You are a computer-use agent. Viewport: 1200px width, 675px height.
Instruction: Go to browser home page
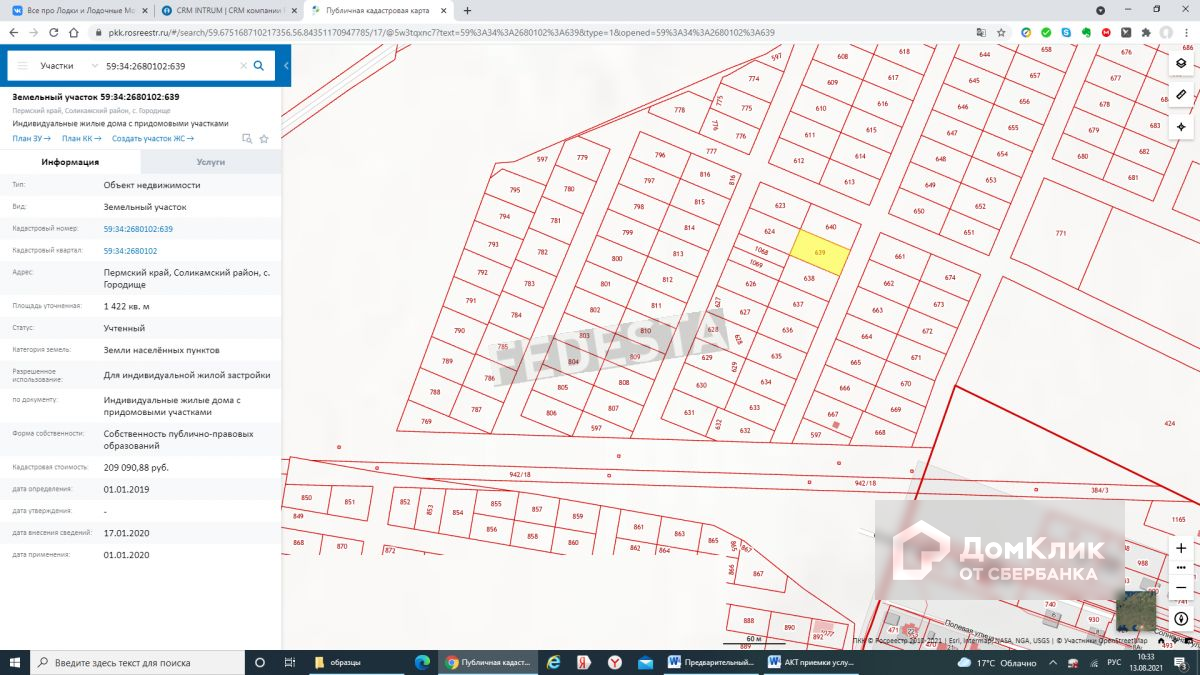coord(74,32)
